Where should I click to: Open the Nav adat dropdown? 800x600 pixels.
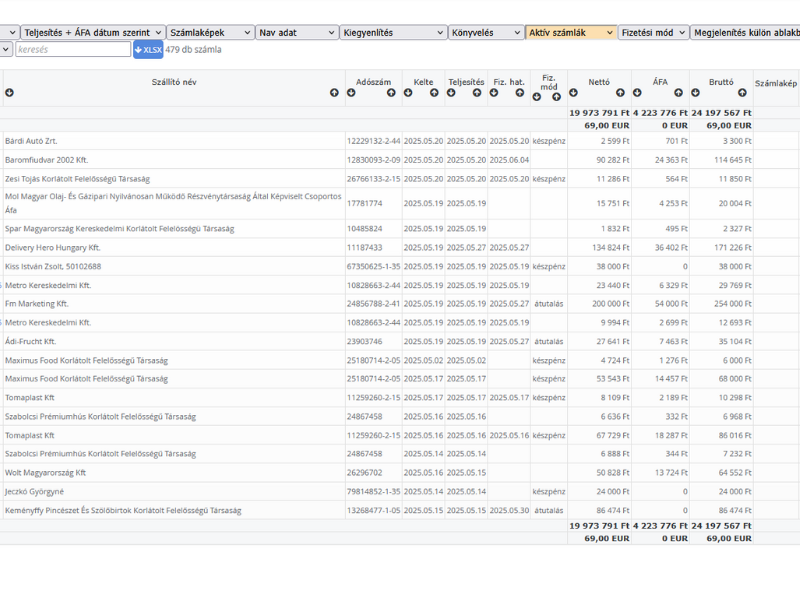[x=296, y=33]
